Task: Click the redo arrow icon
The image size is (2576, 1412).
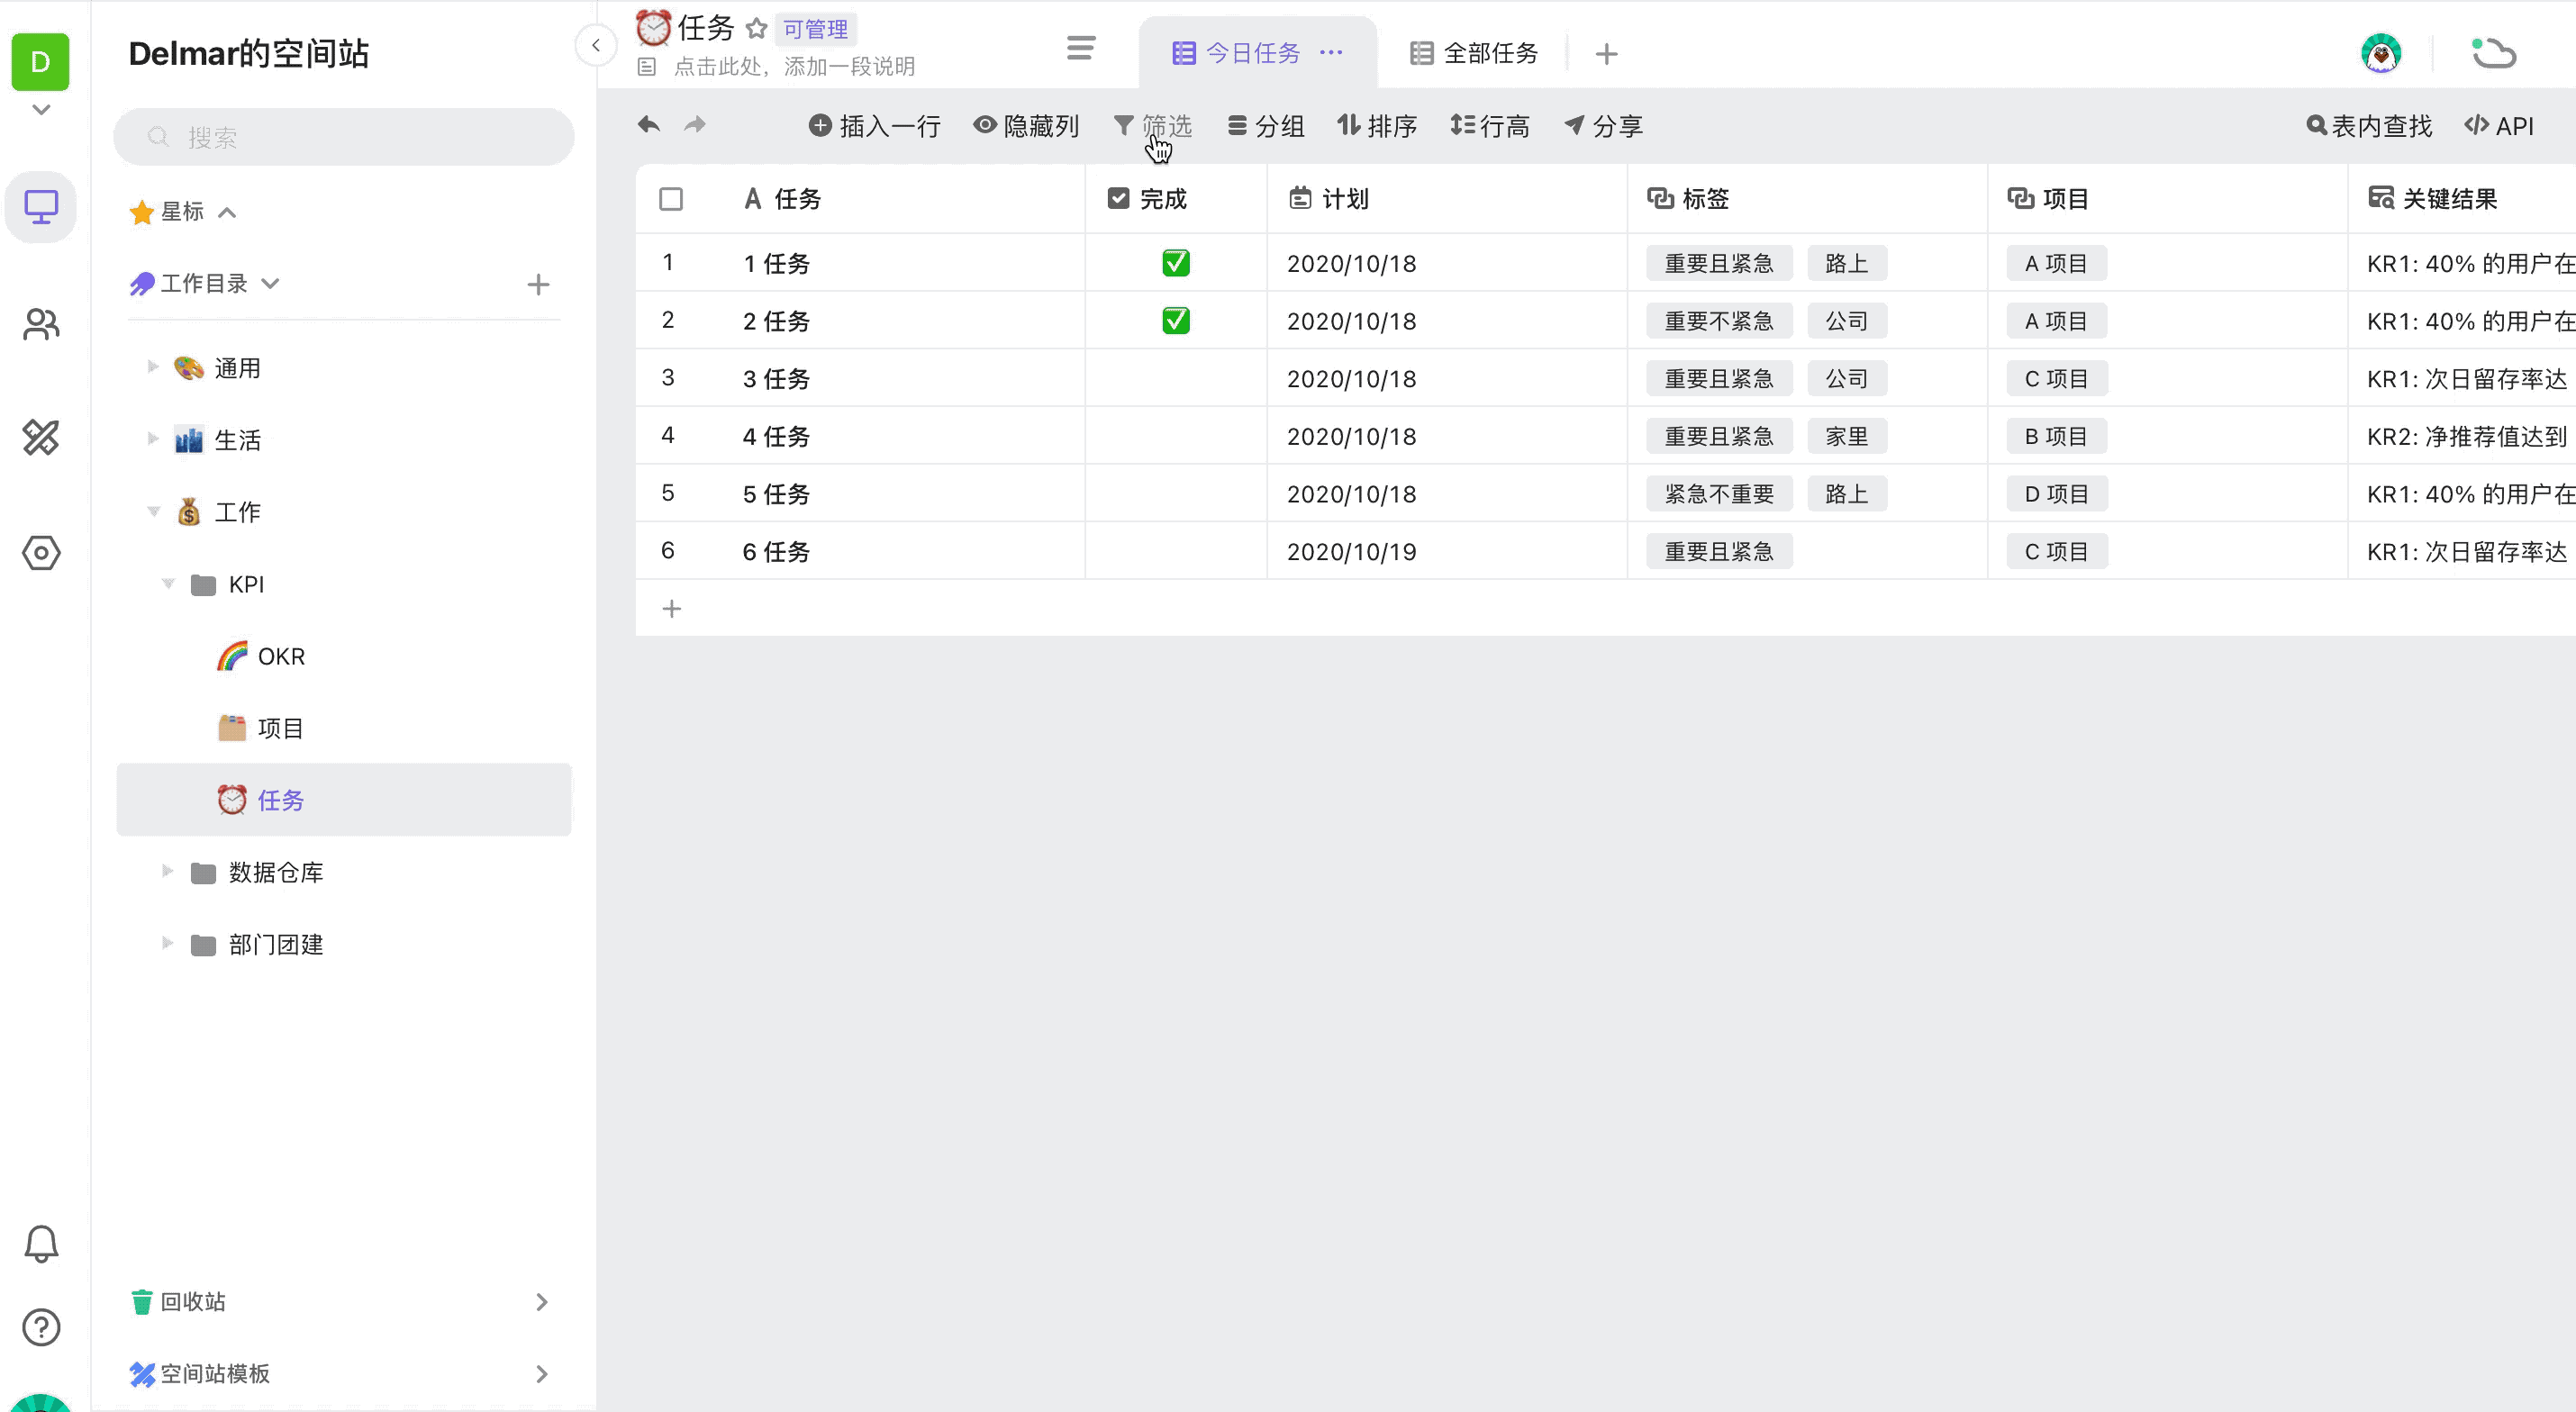Action: click(x=695, y=125)
